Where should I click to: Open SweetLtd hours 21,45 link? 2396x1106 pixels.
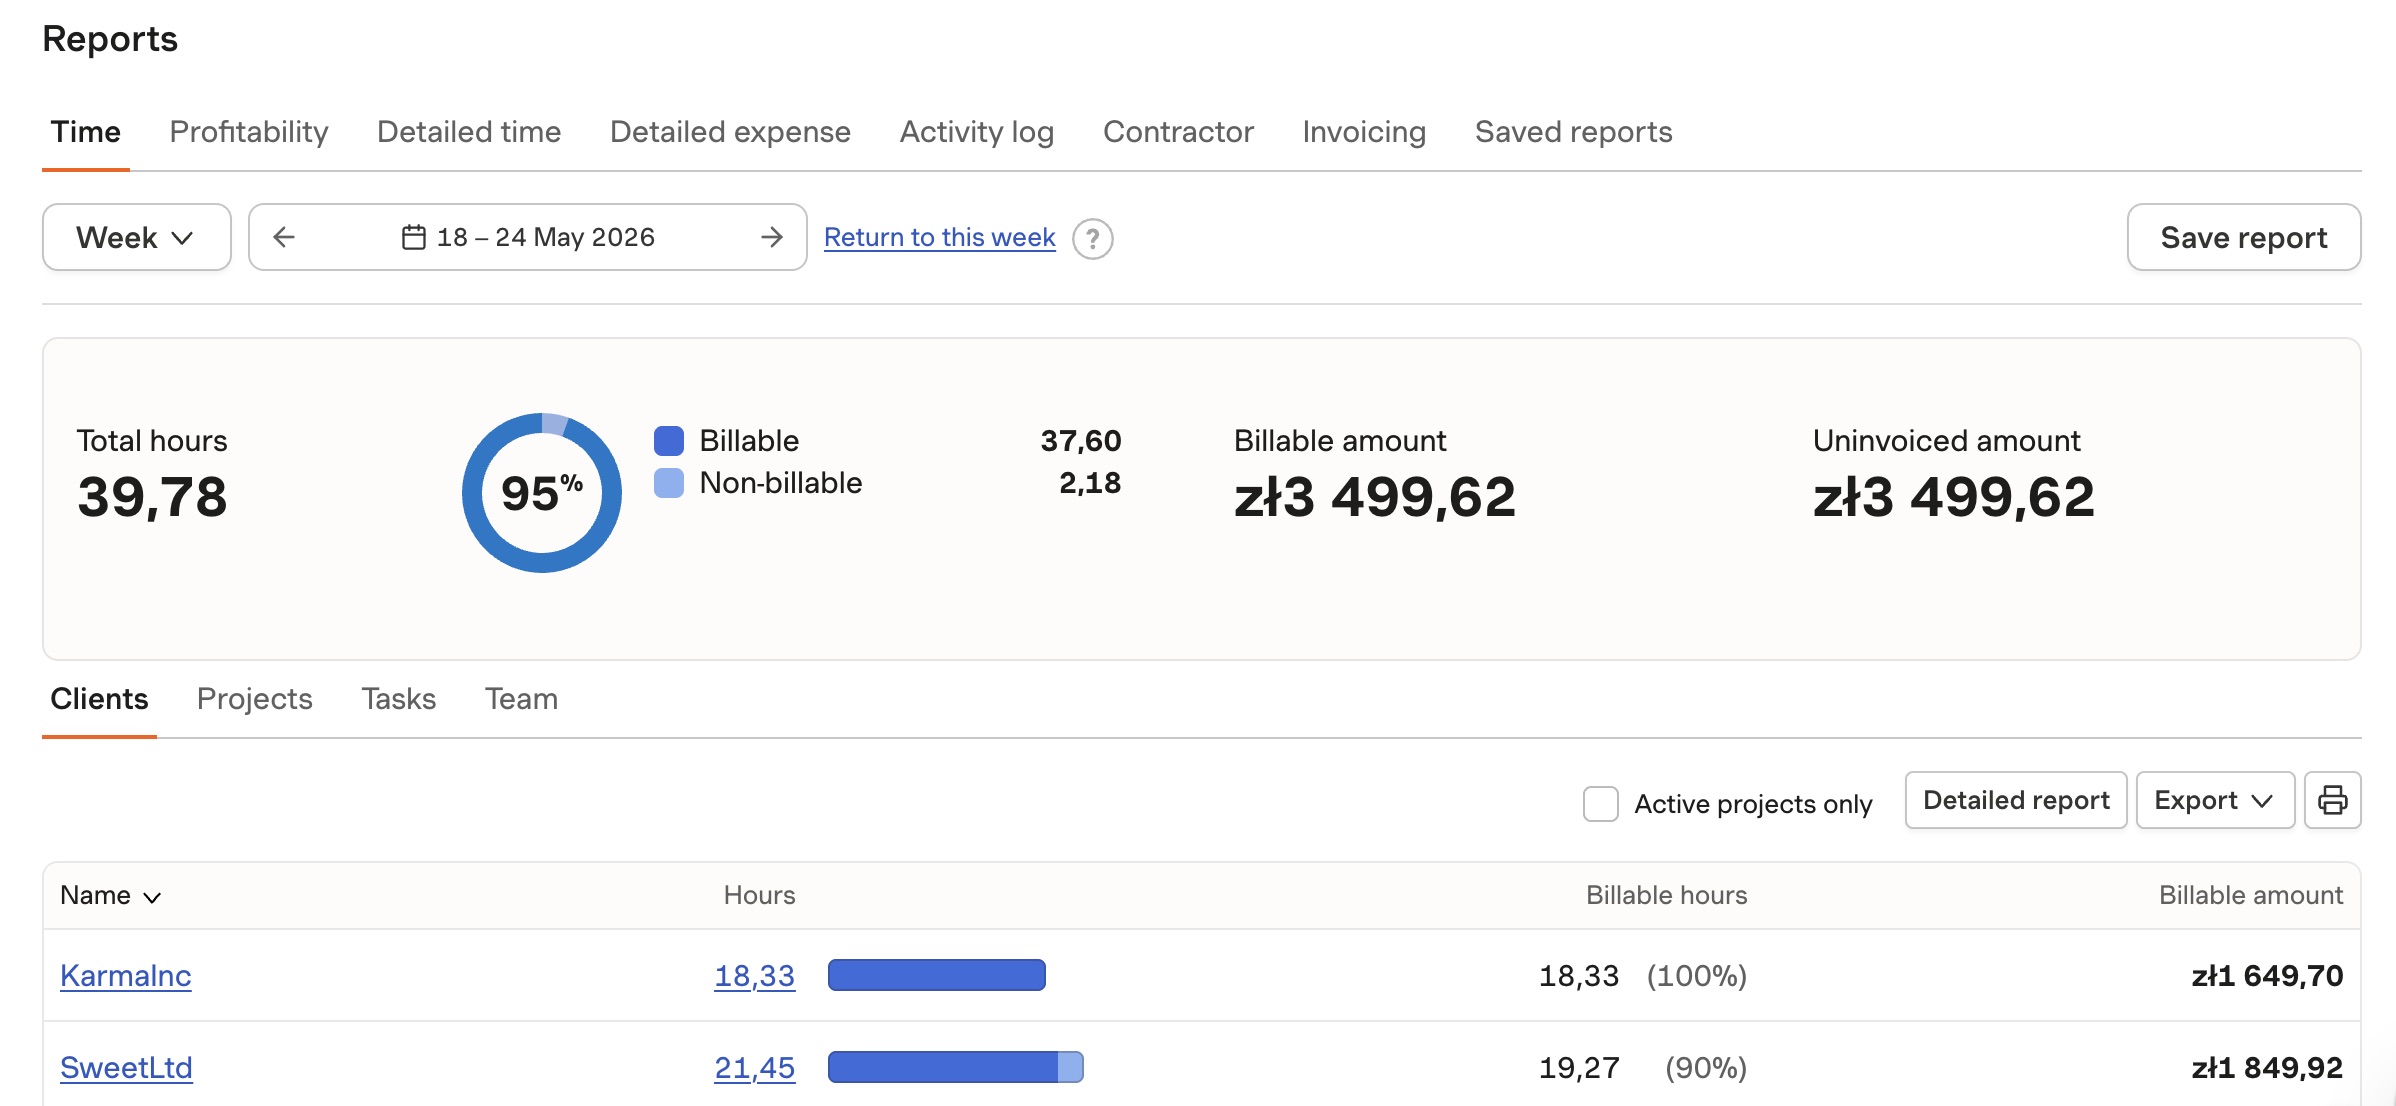[754, 1068]
